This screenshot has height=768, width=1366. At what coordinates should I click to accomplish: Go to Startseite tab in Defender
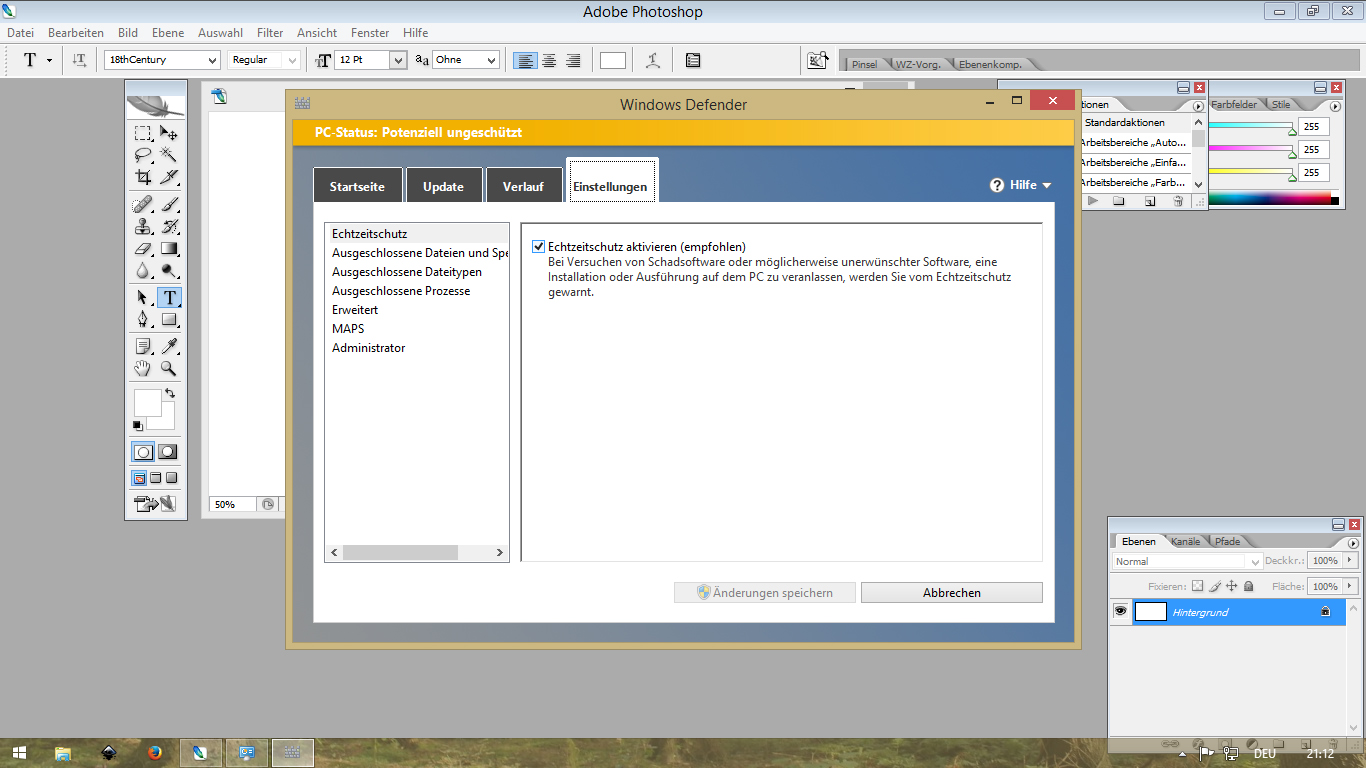point(358,186)
